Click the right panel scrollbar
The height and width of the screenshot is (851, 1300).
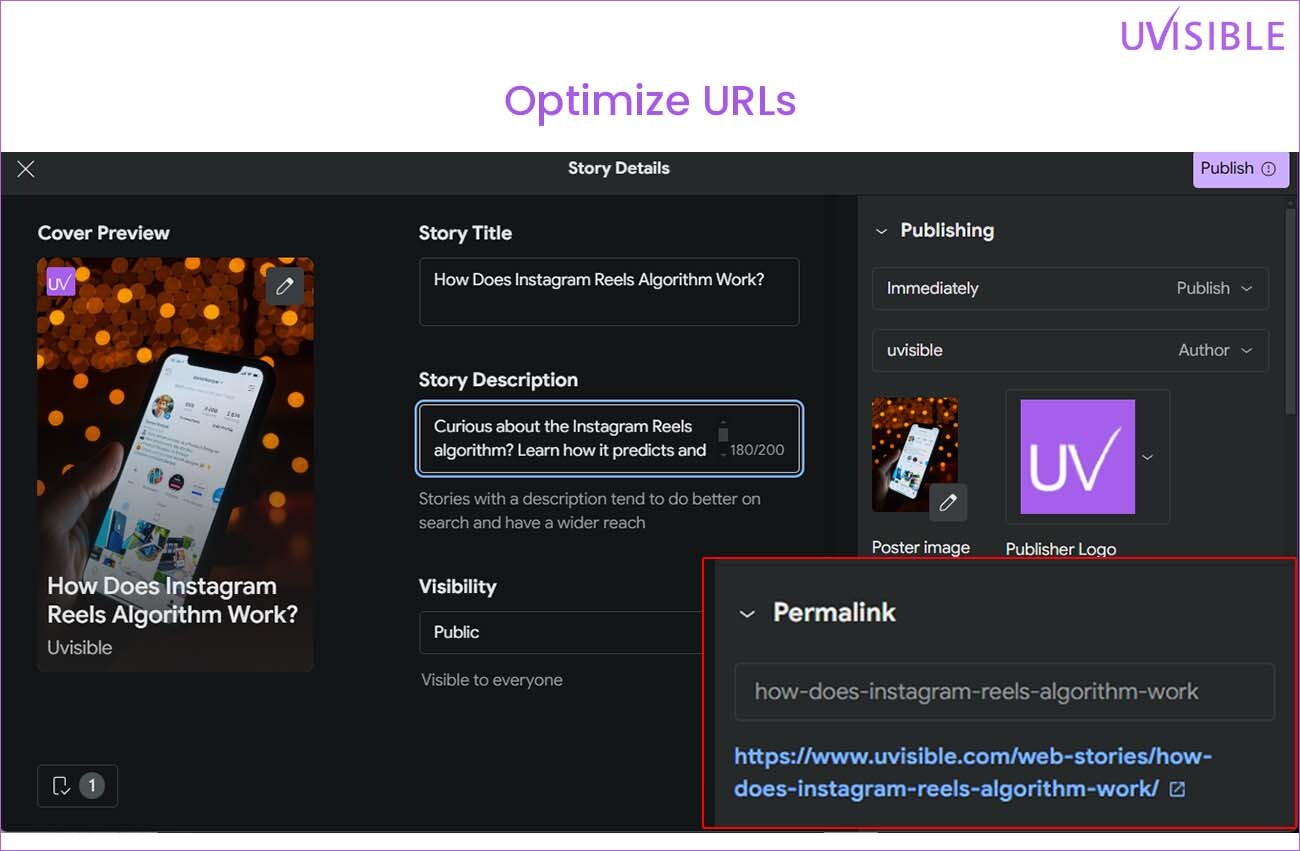[x=1291, y=310]
